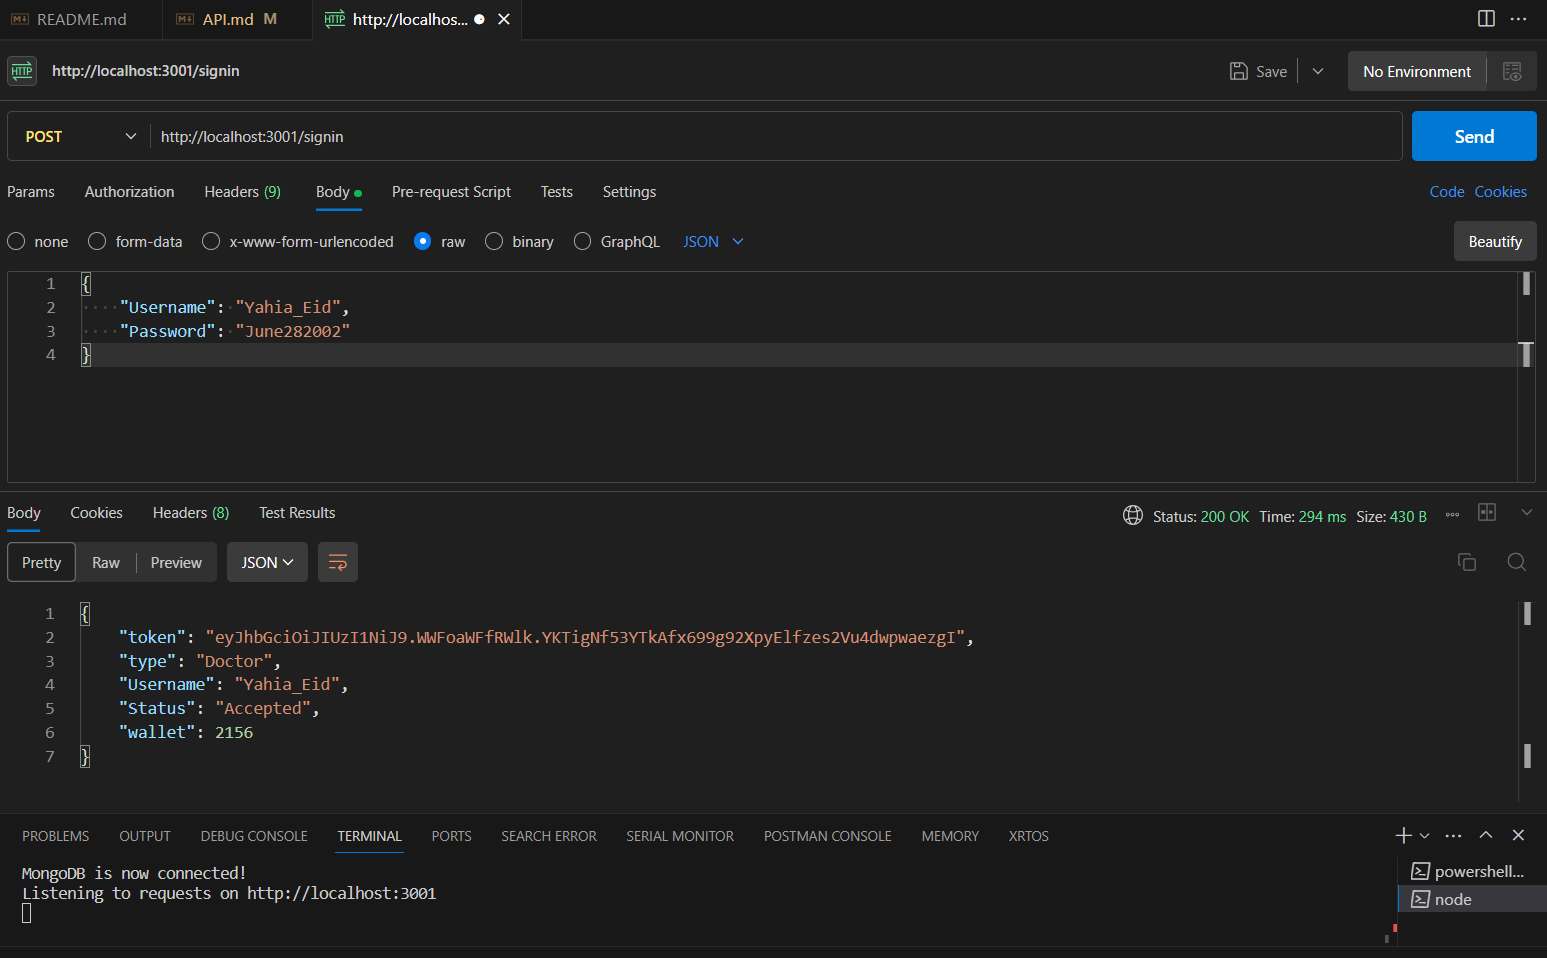Click the response body scrollbar
The width and height of the screenshot is (1547, 958).
pyautogui.click(x=1526, y=701)
